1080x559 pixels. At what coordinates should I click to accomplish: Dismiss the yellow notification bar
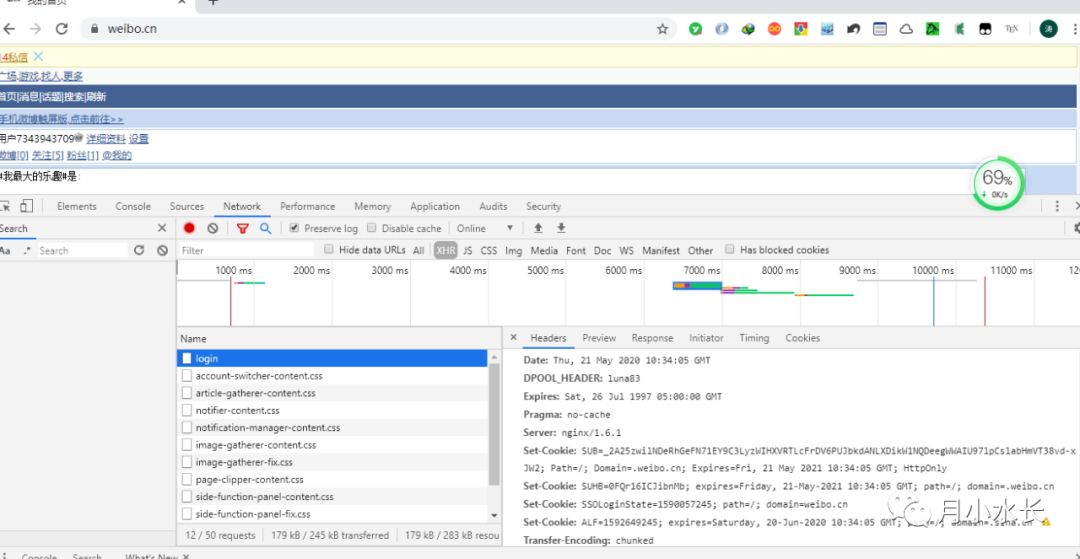(x=39, y=56)
